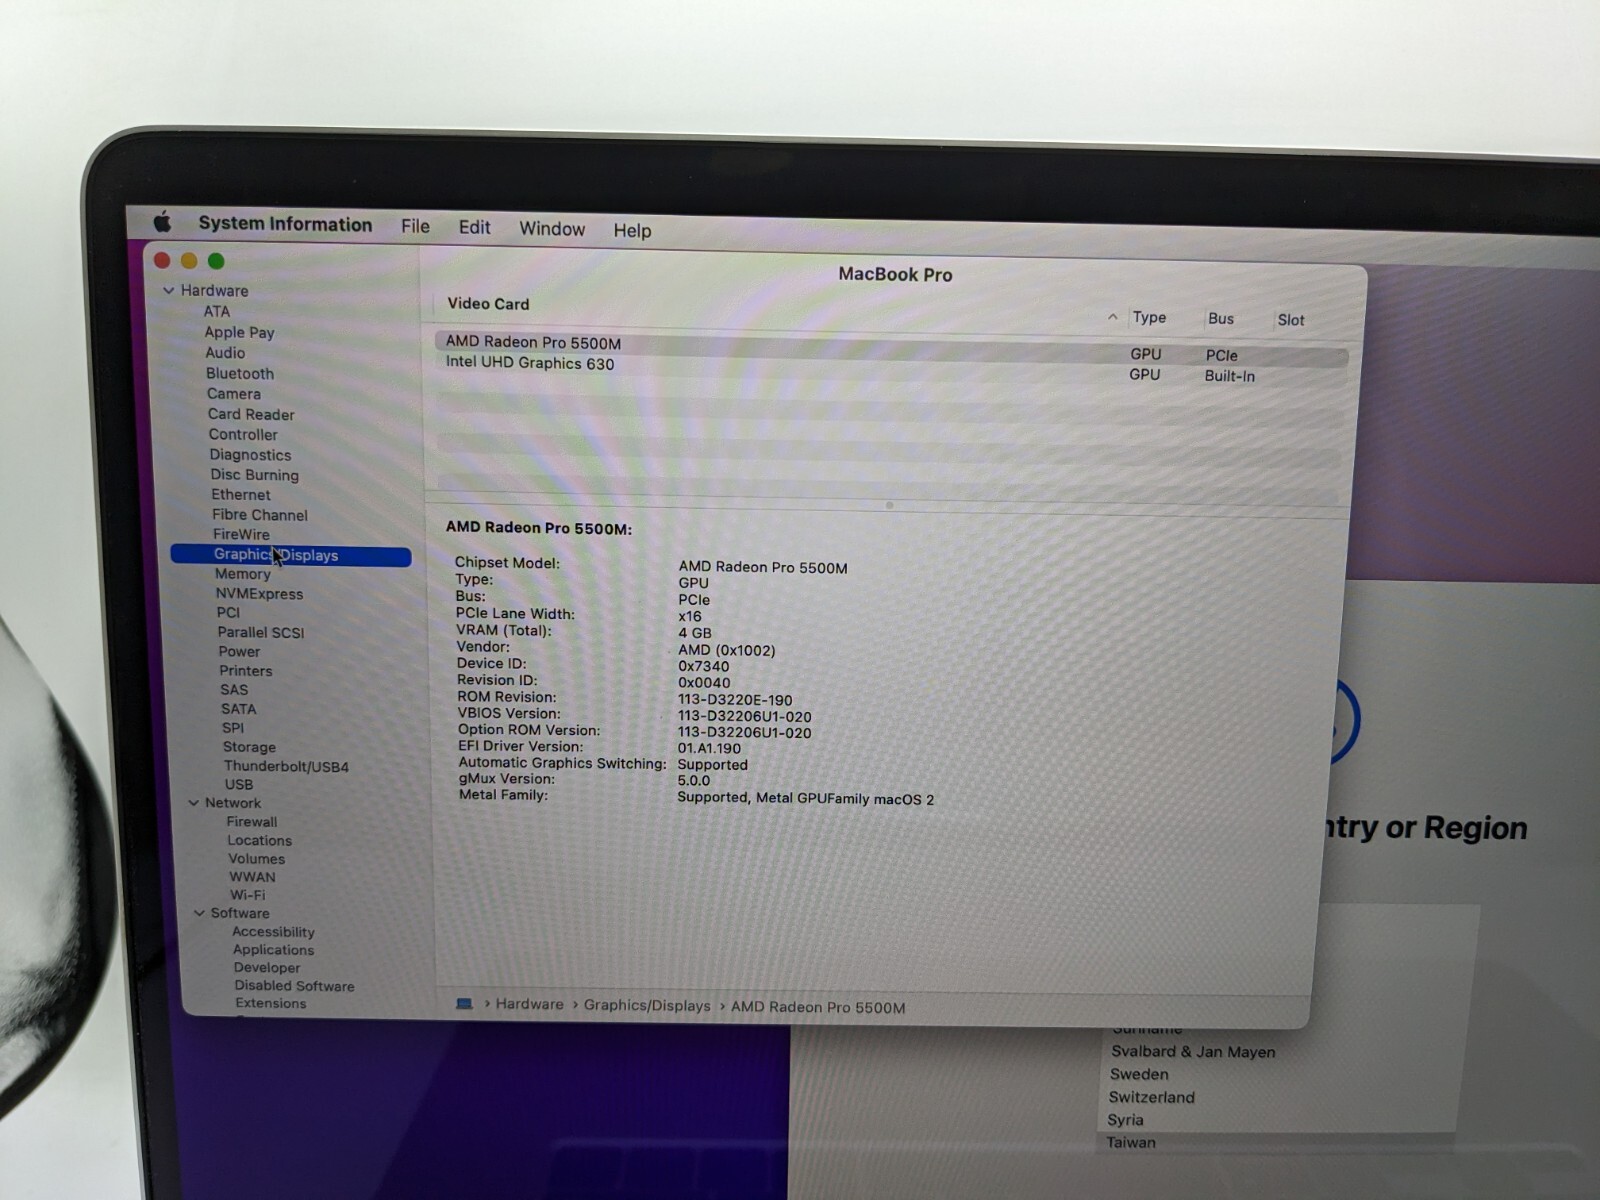This screenshot has height=1200, width=1600.
Task: Zoom window with the green button
Action: [216, 261]
